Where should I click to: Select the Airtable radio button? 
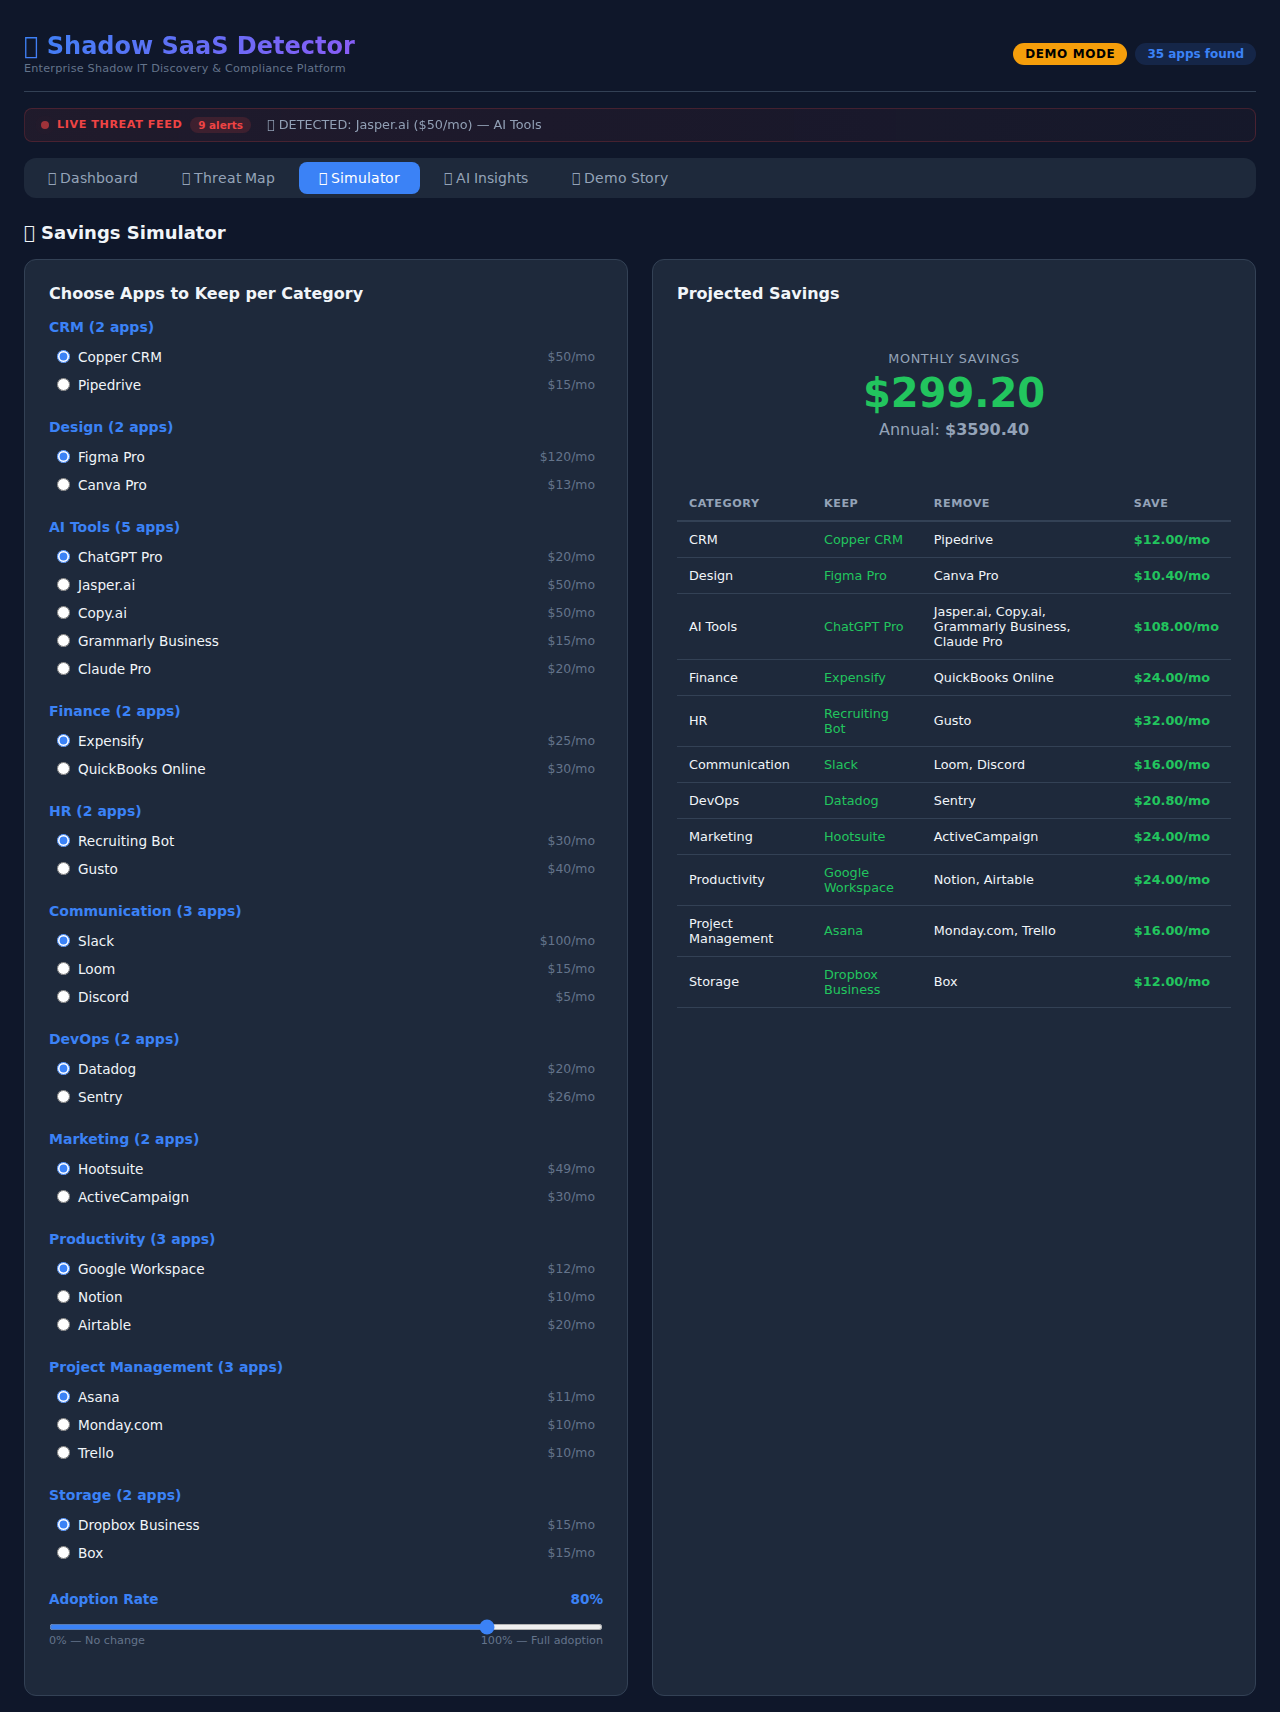click(63, 1325)
